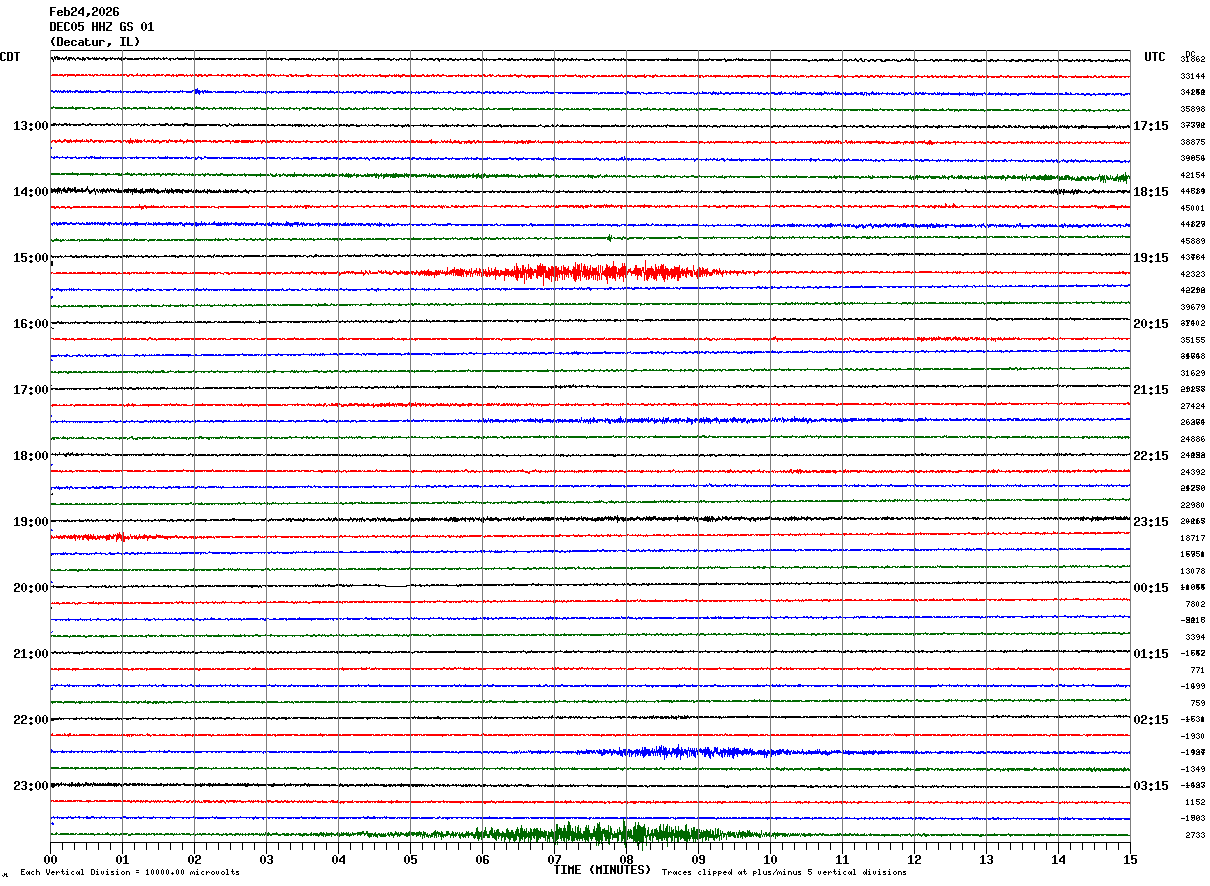Select the 23:00 CDT time label

tap(31, 786)
